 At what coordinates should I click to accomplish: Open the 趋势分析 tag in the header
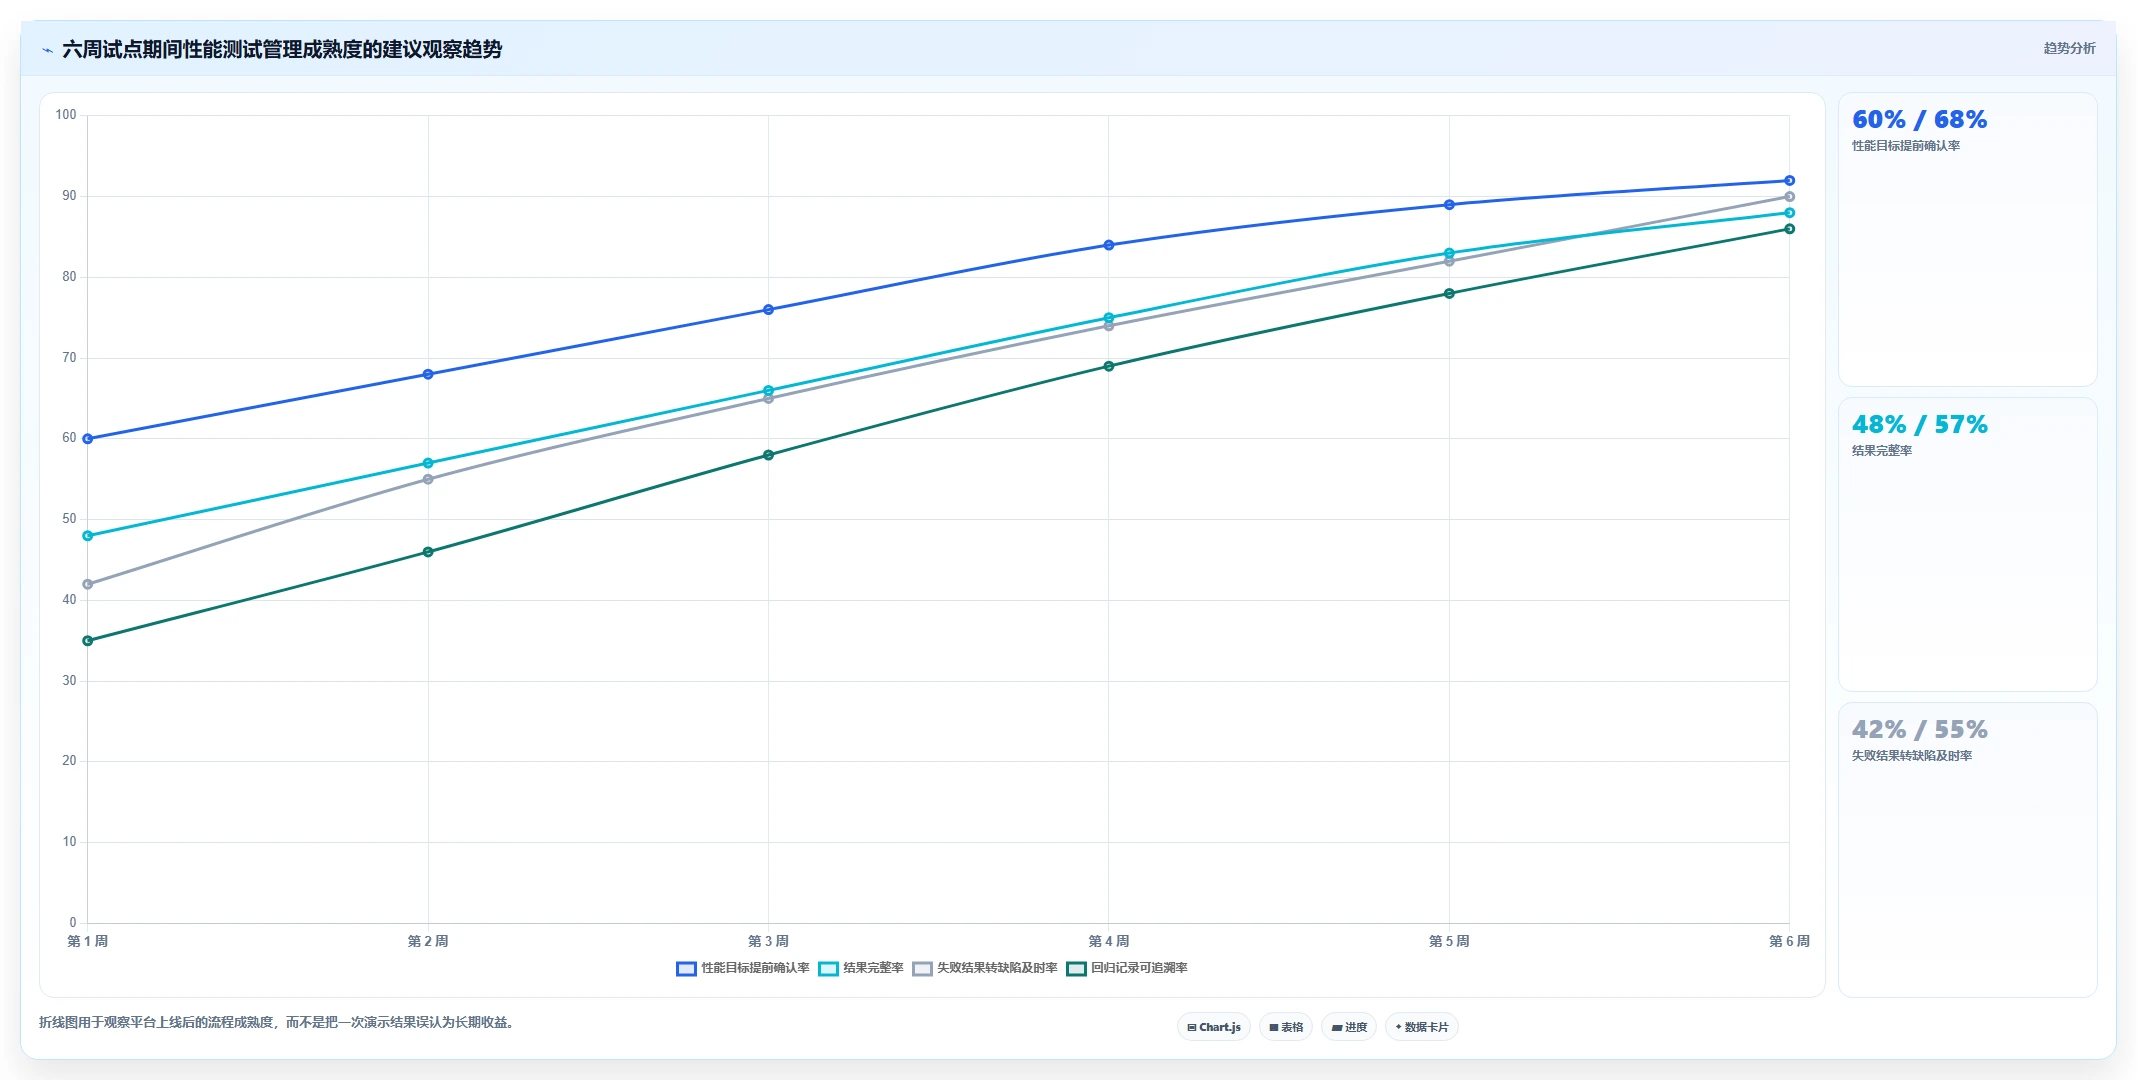click(x=2069, y=48)
